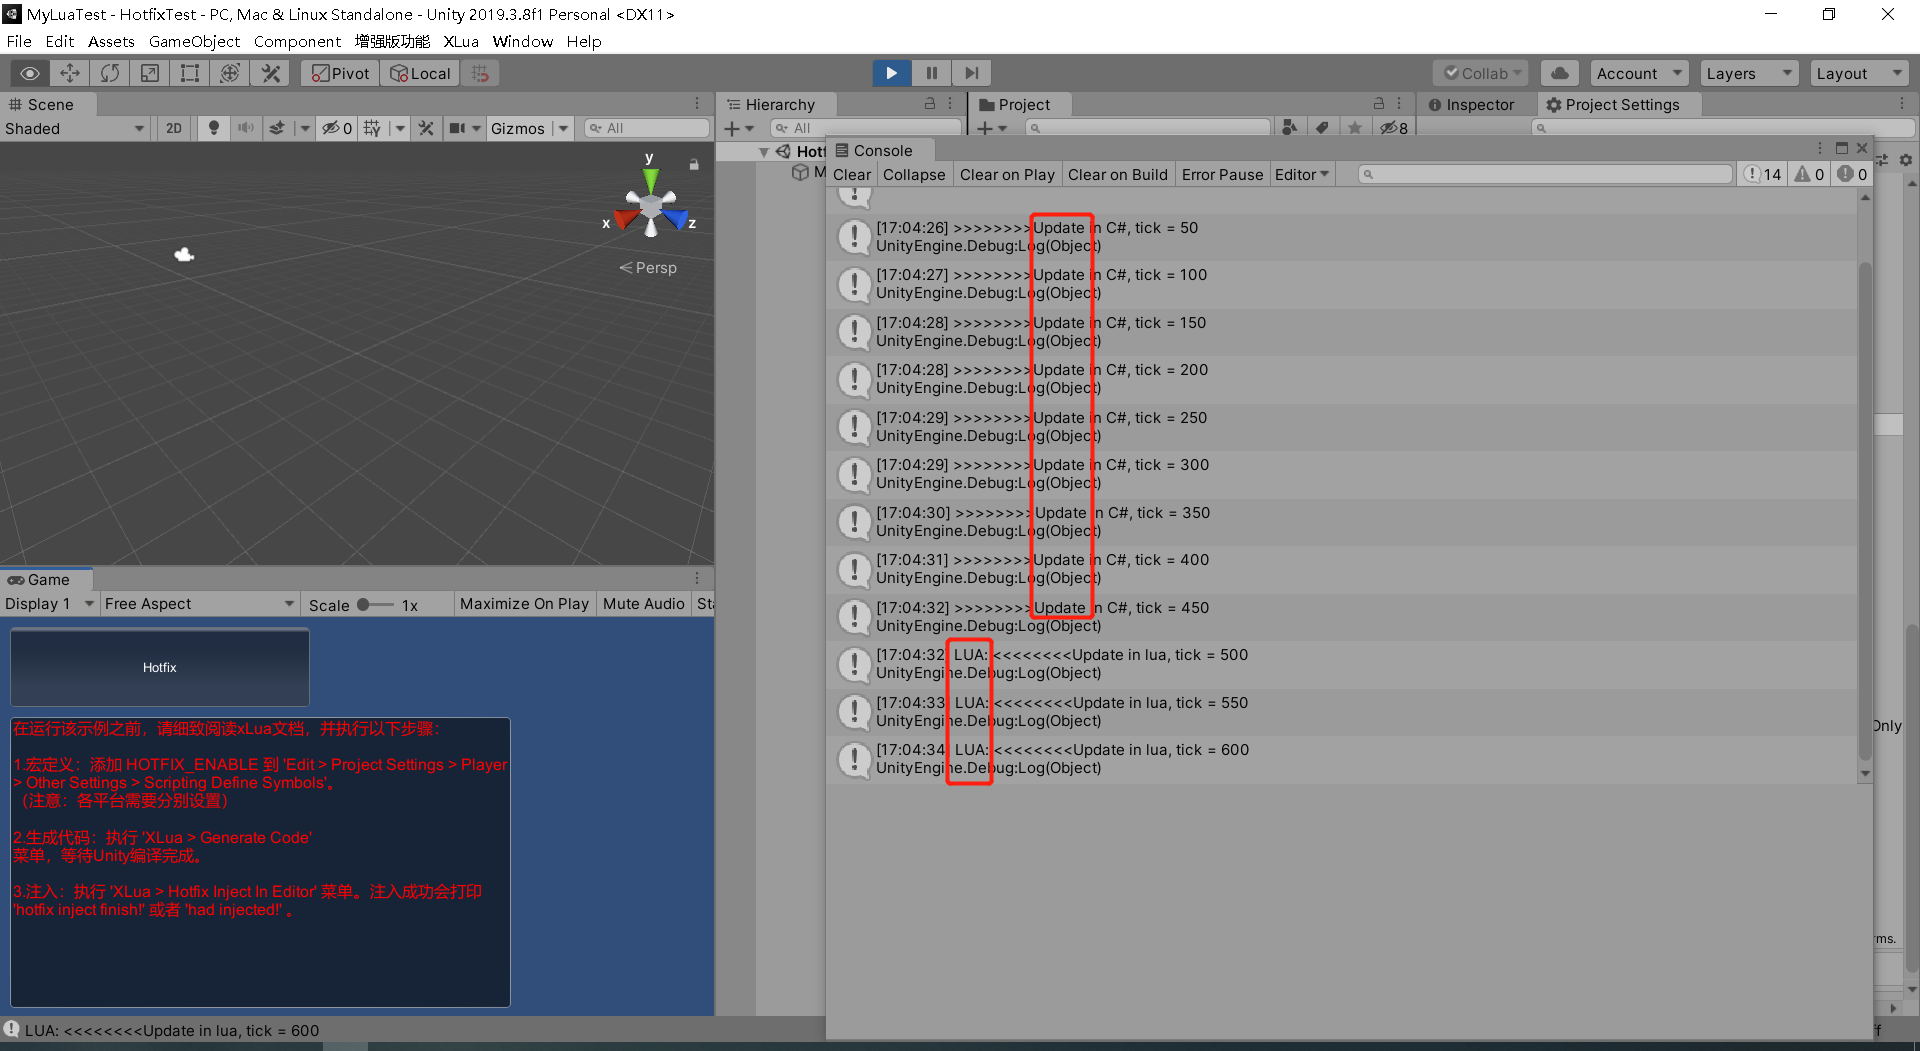Screen dimensions: 1920x1051
Task: Switch to the Inspector tab
Action: pos(1471,104)
